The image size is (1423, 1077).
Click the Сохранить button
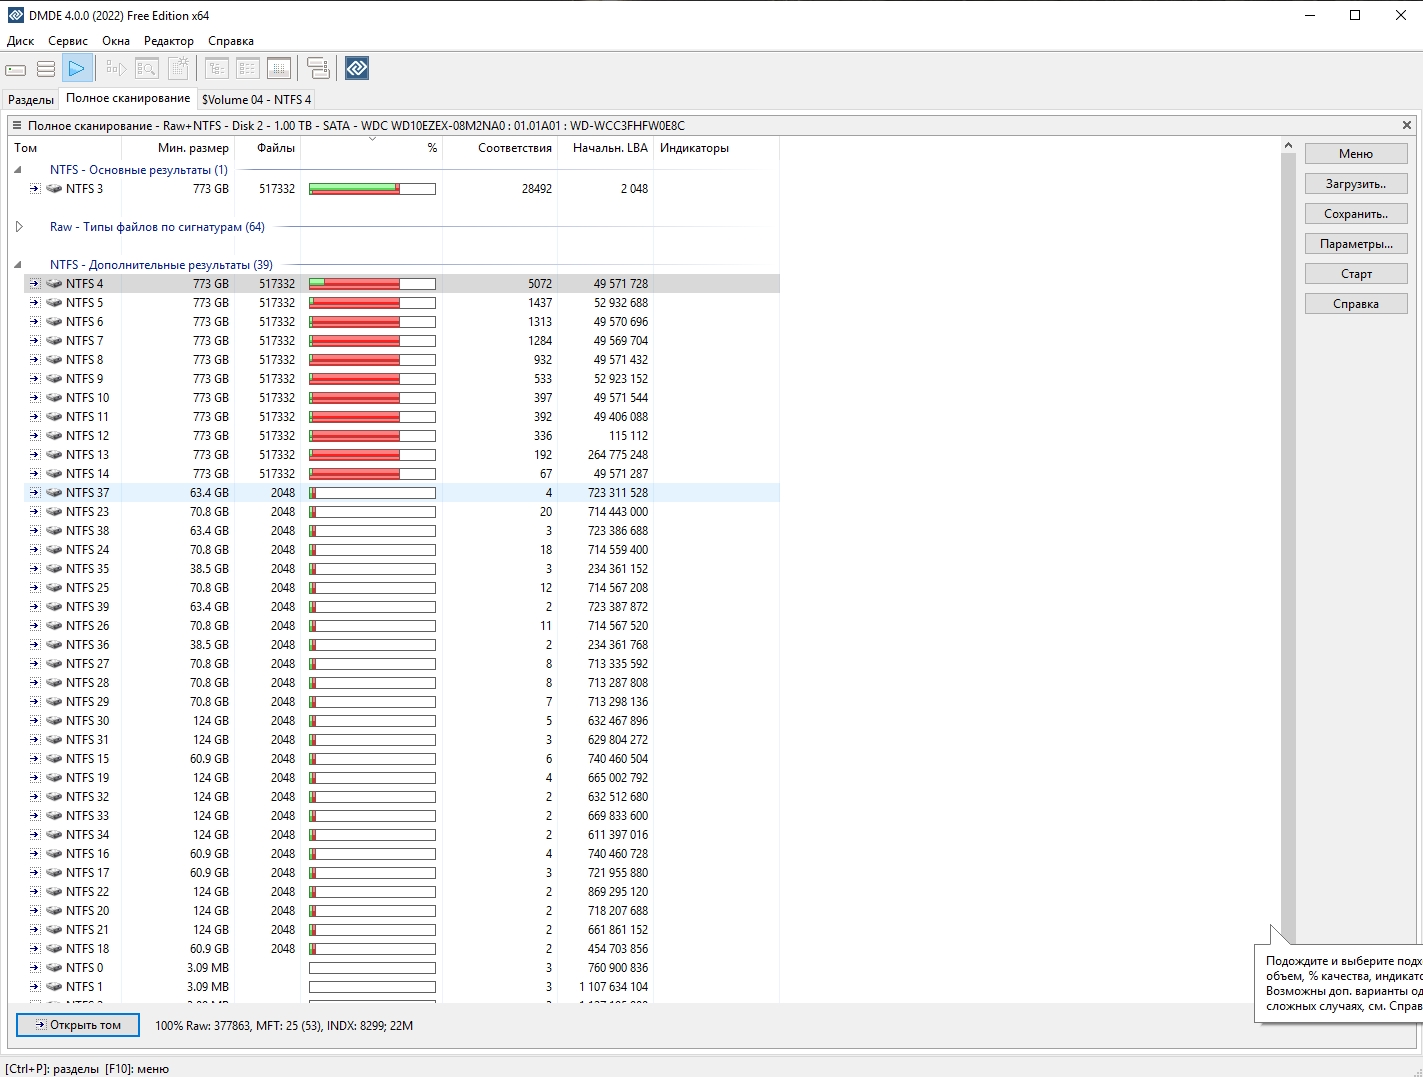[1355, 214]
